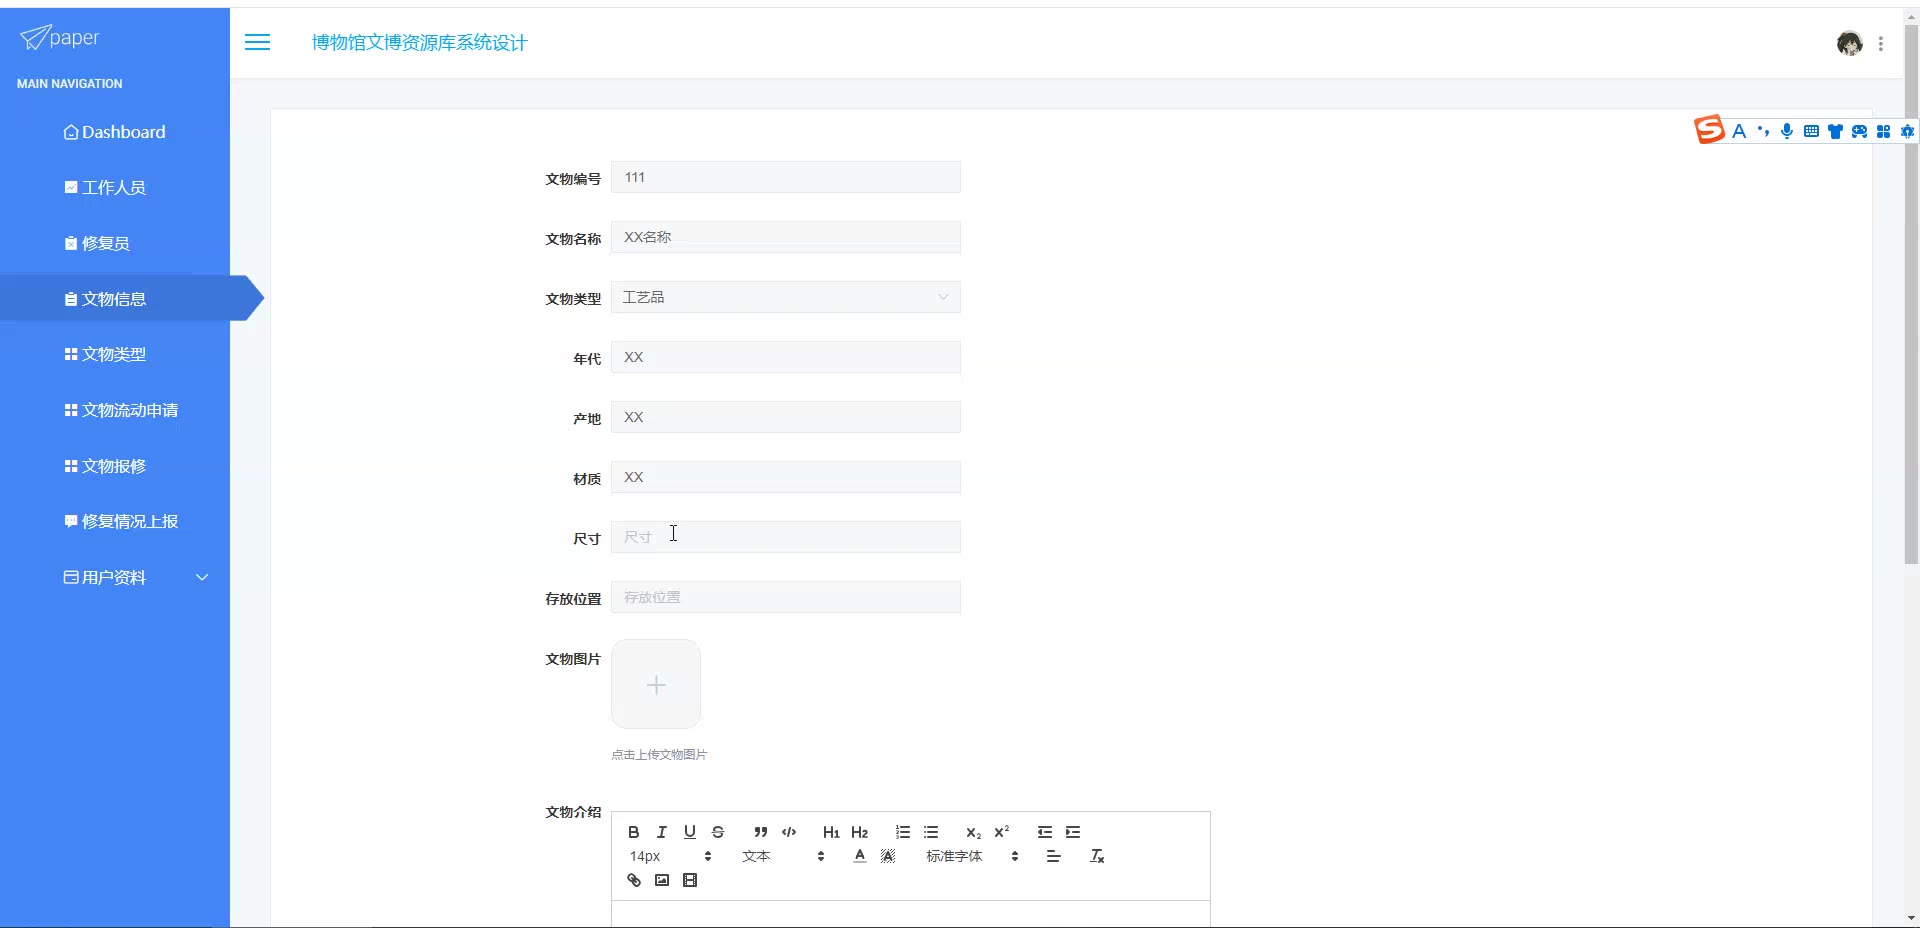Create an ordered numbered list
This screenshot has width=1920, height=928.
903,832
